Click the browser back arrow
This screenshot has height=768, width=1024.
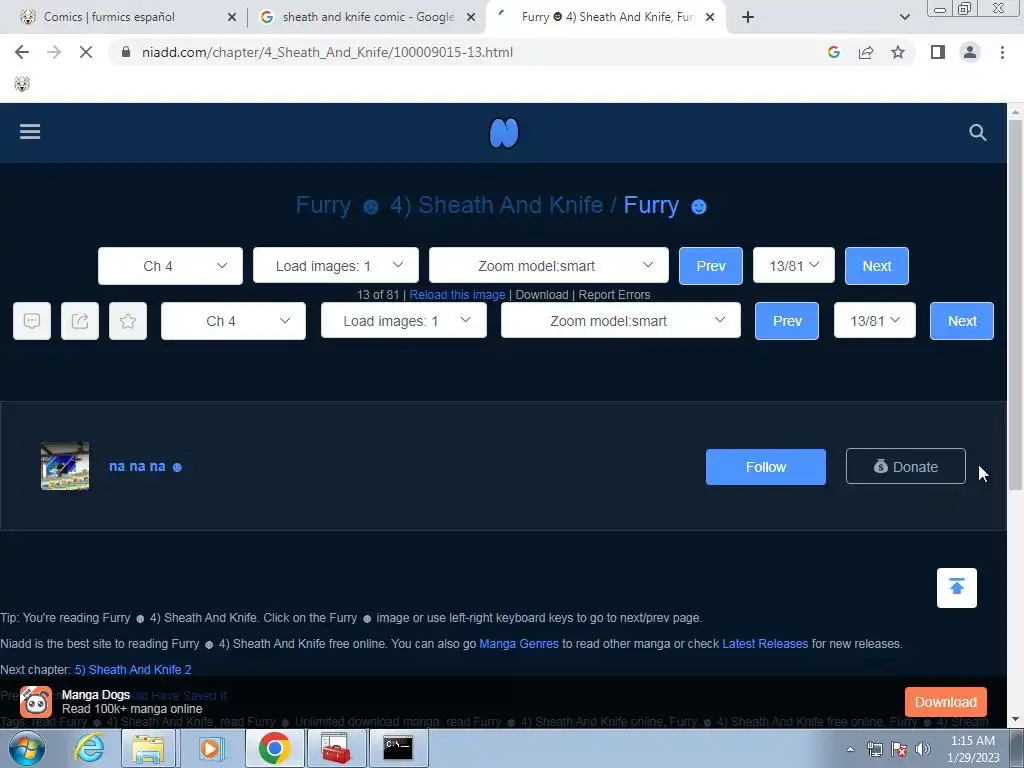pyautogui.click(x=22, y=52)
